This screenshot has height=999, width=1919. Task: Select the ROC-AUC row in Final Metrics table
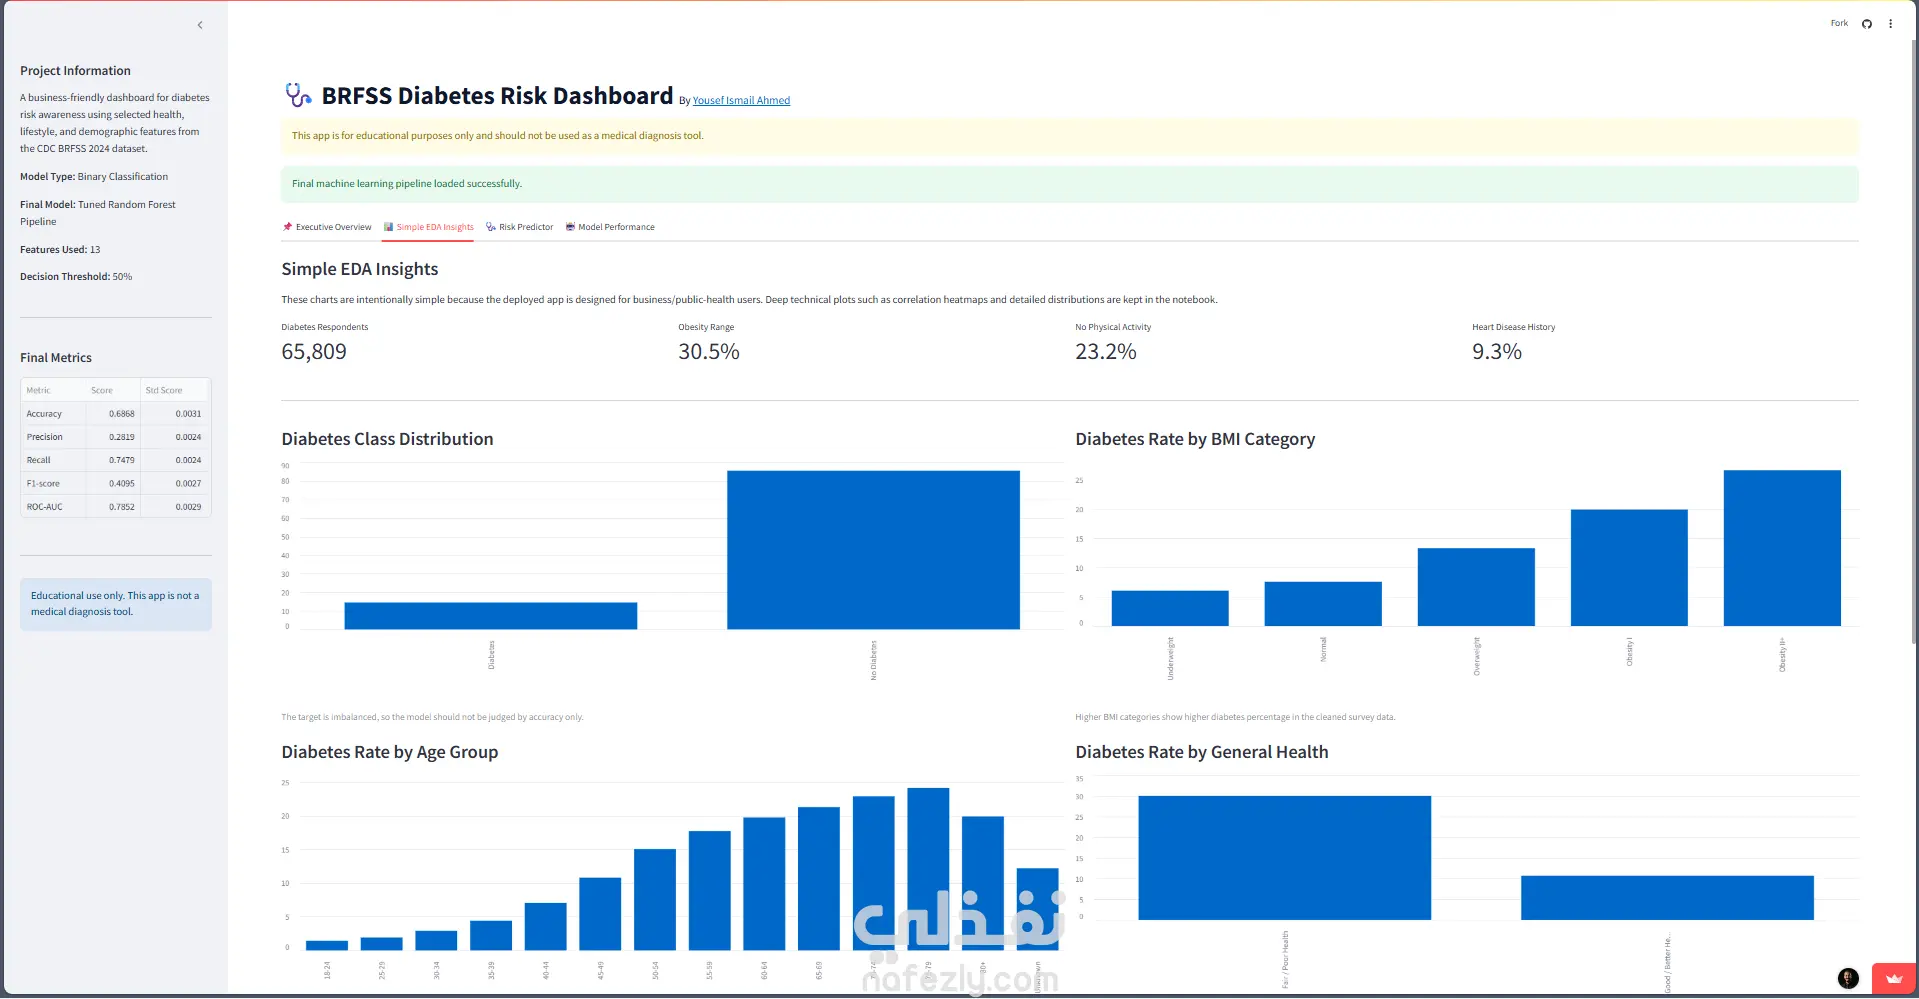tap(115, 507)
